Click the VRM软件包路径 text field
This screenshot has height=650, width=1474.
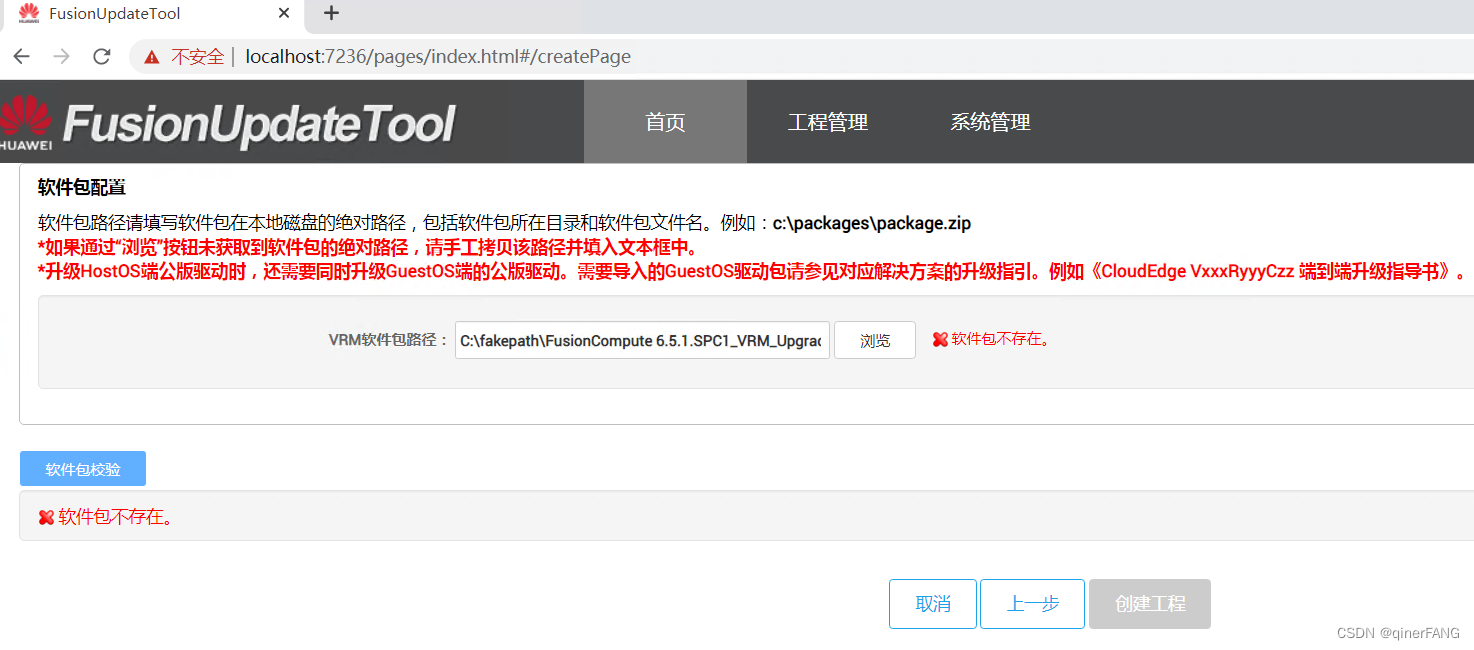pos(642,340)
